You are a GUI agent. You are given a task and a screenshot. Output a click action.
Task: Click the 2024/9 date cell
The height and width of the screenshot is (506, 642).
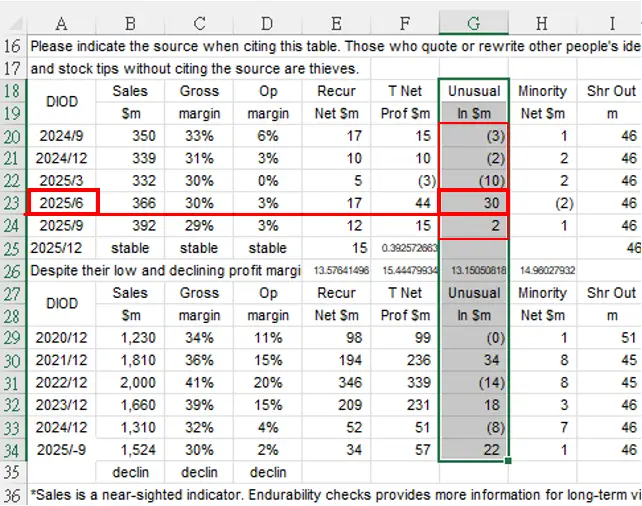pos(62,136)
